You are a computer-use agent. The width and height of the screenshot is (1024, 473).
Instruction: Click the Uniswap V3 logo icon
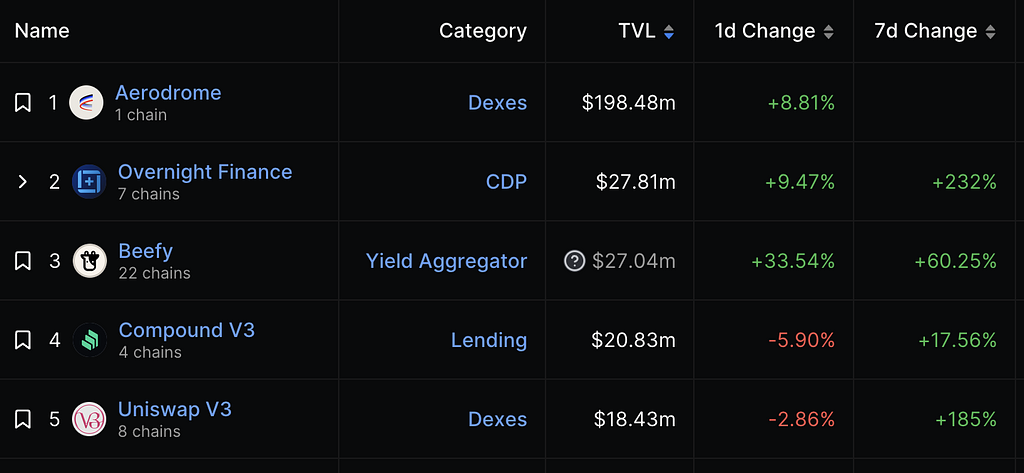tap(89, 419)
